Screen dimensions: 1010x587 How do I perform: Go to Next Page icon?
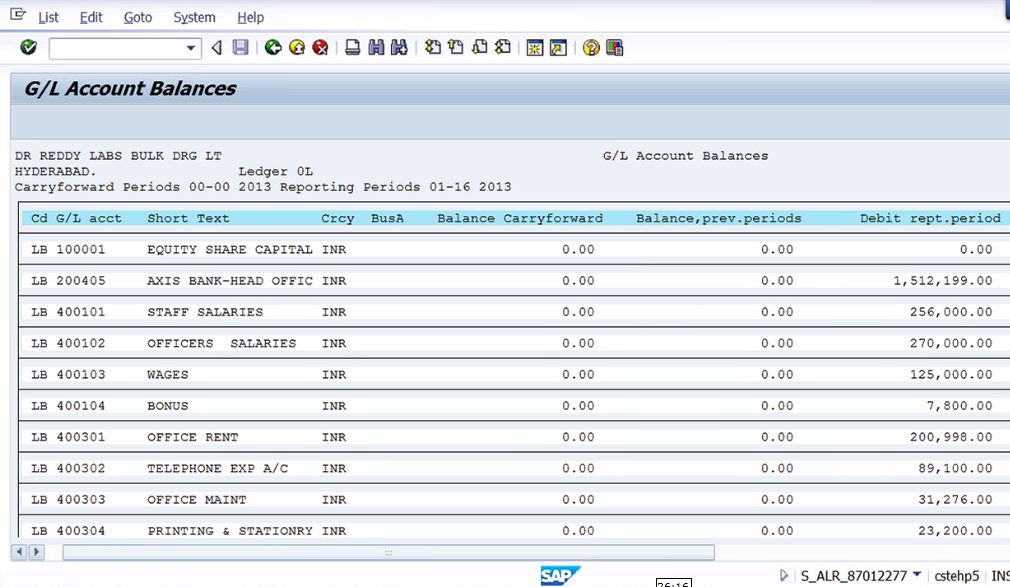point(479,48)
